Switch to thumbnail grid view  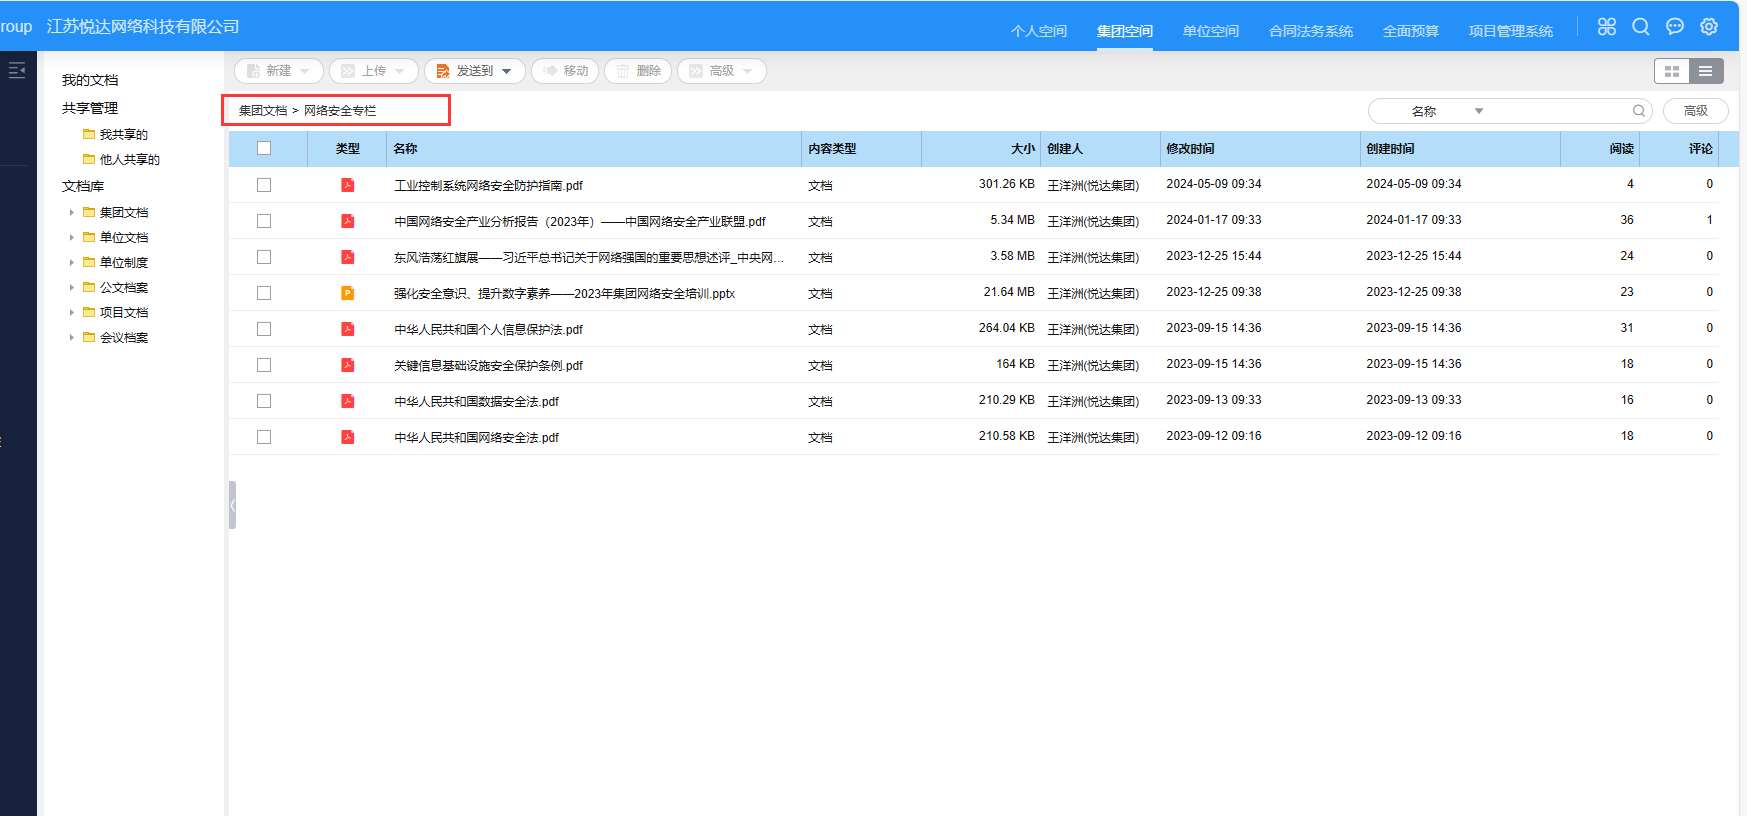1671,71
